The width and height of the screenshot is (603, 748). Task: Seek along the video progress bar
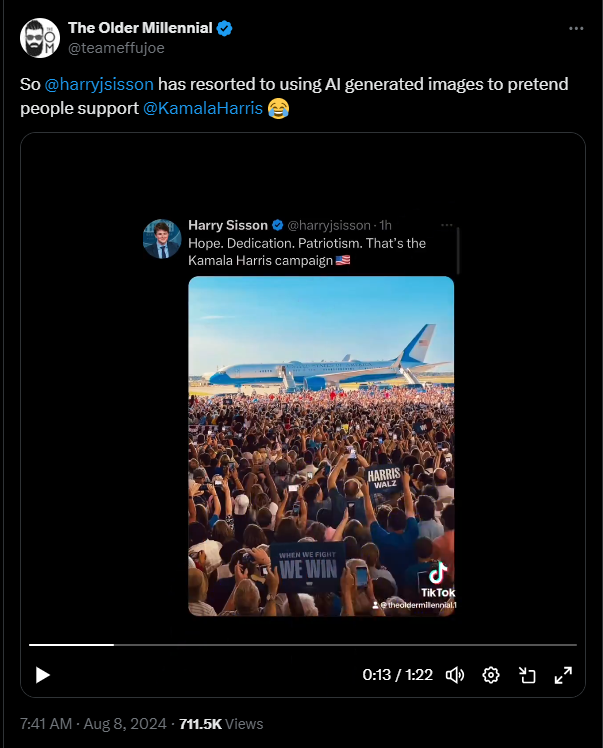(302, 645)
